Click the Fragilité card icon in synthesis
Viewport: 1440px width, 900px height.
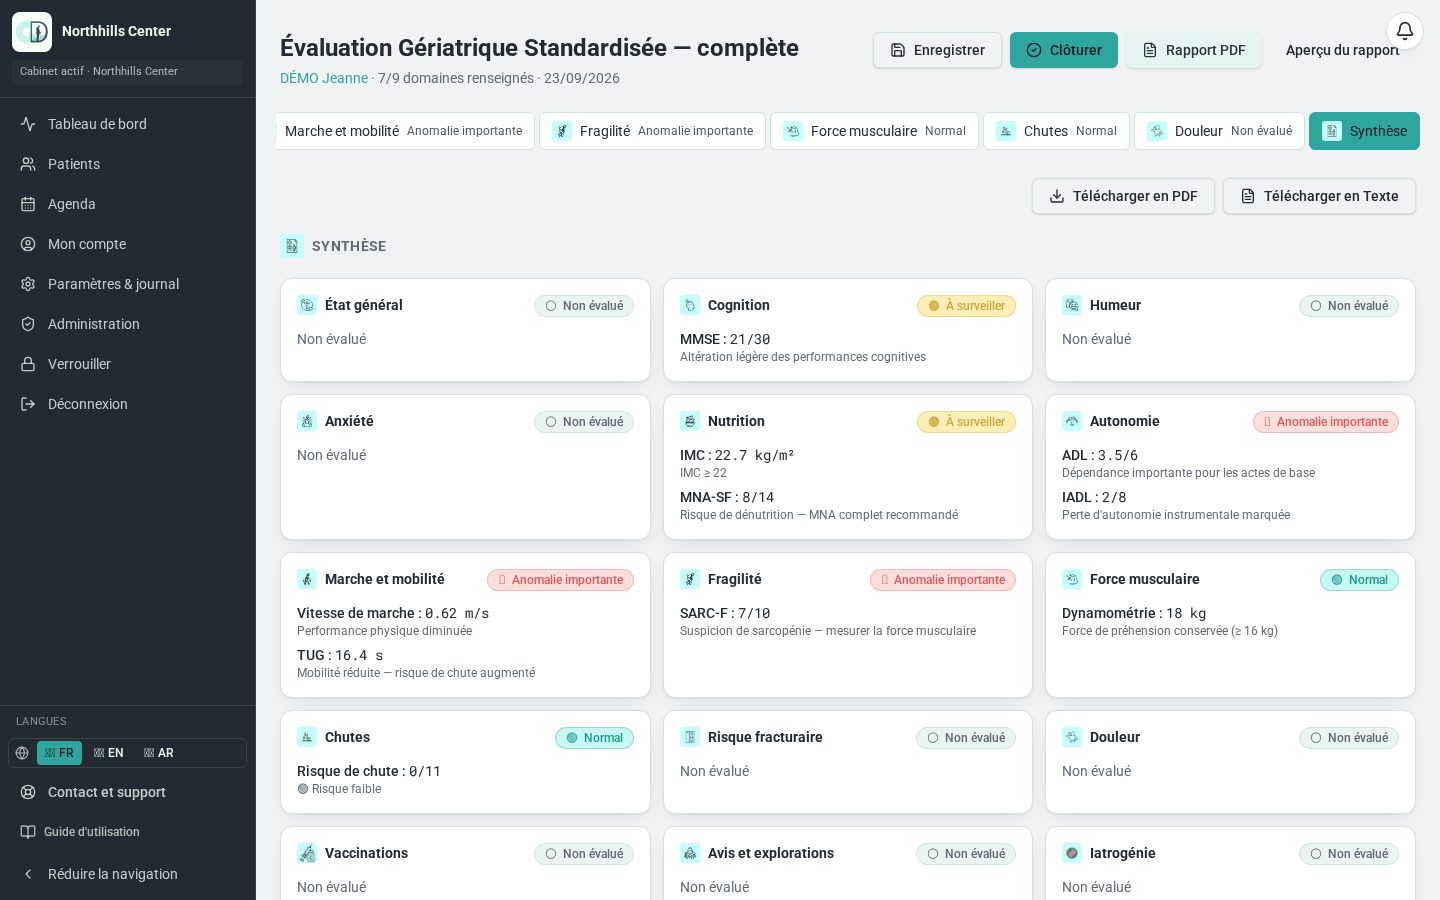[x=690, y=579]
